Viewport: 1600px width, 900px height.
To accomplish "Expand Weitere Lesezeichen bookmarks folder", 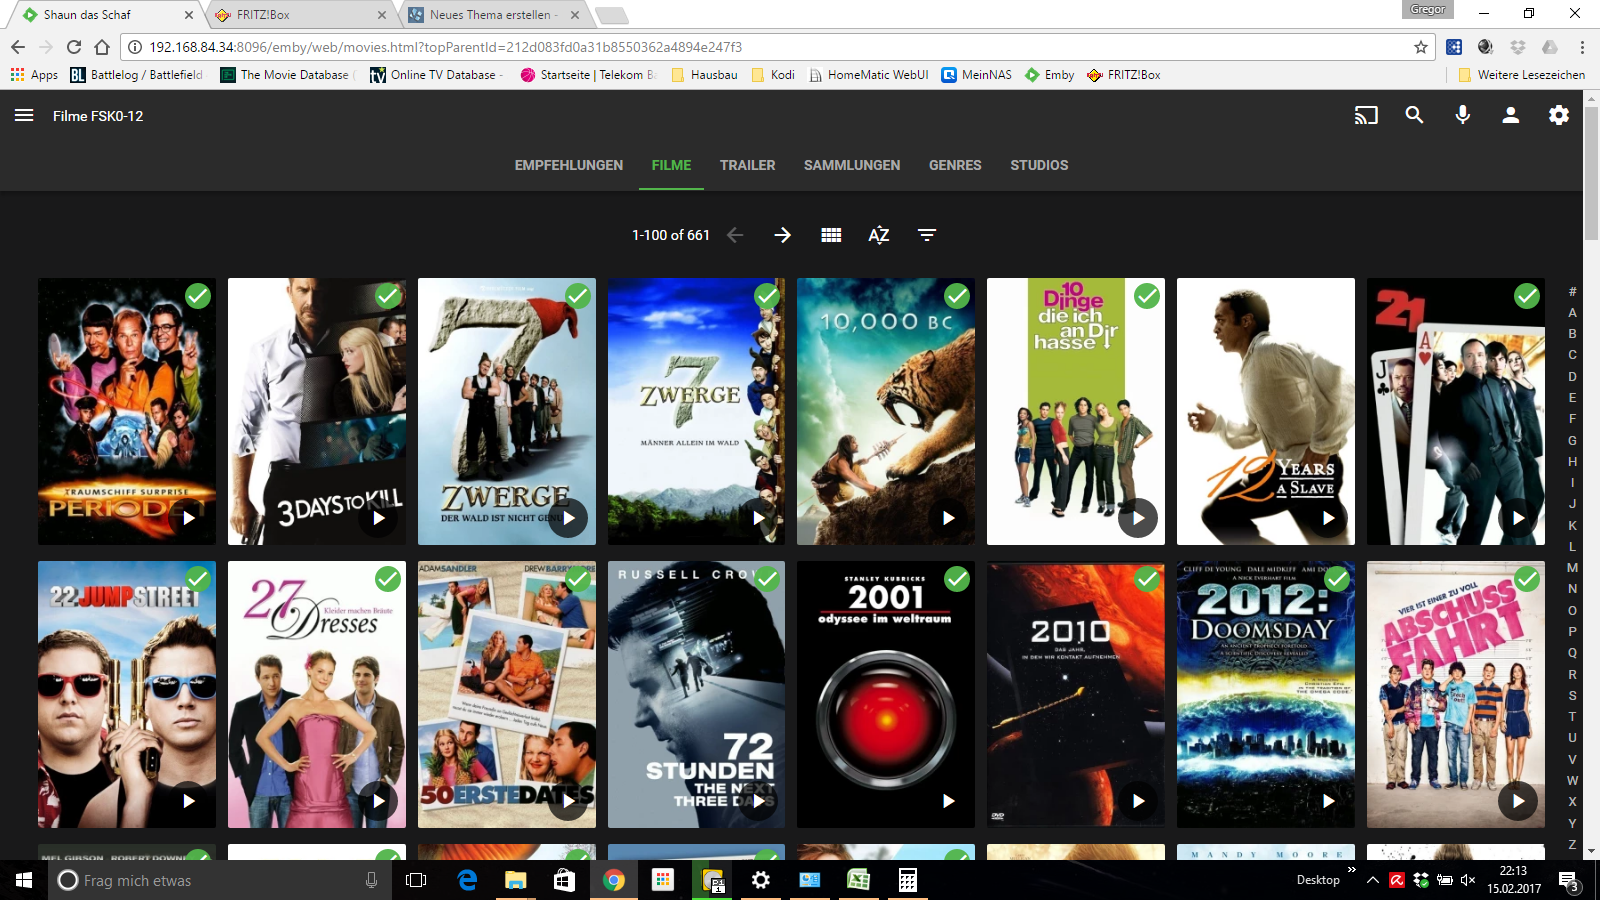I will (x=1521, y=75).
